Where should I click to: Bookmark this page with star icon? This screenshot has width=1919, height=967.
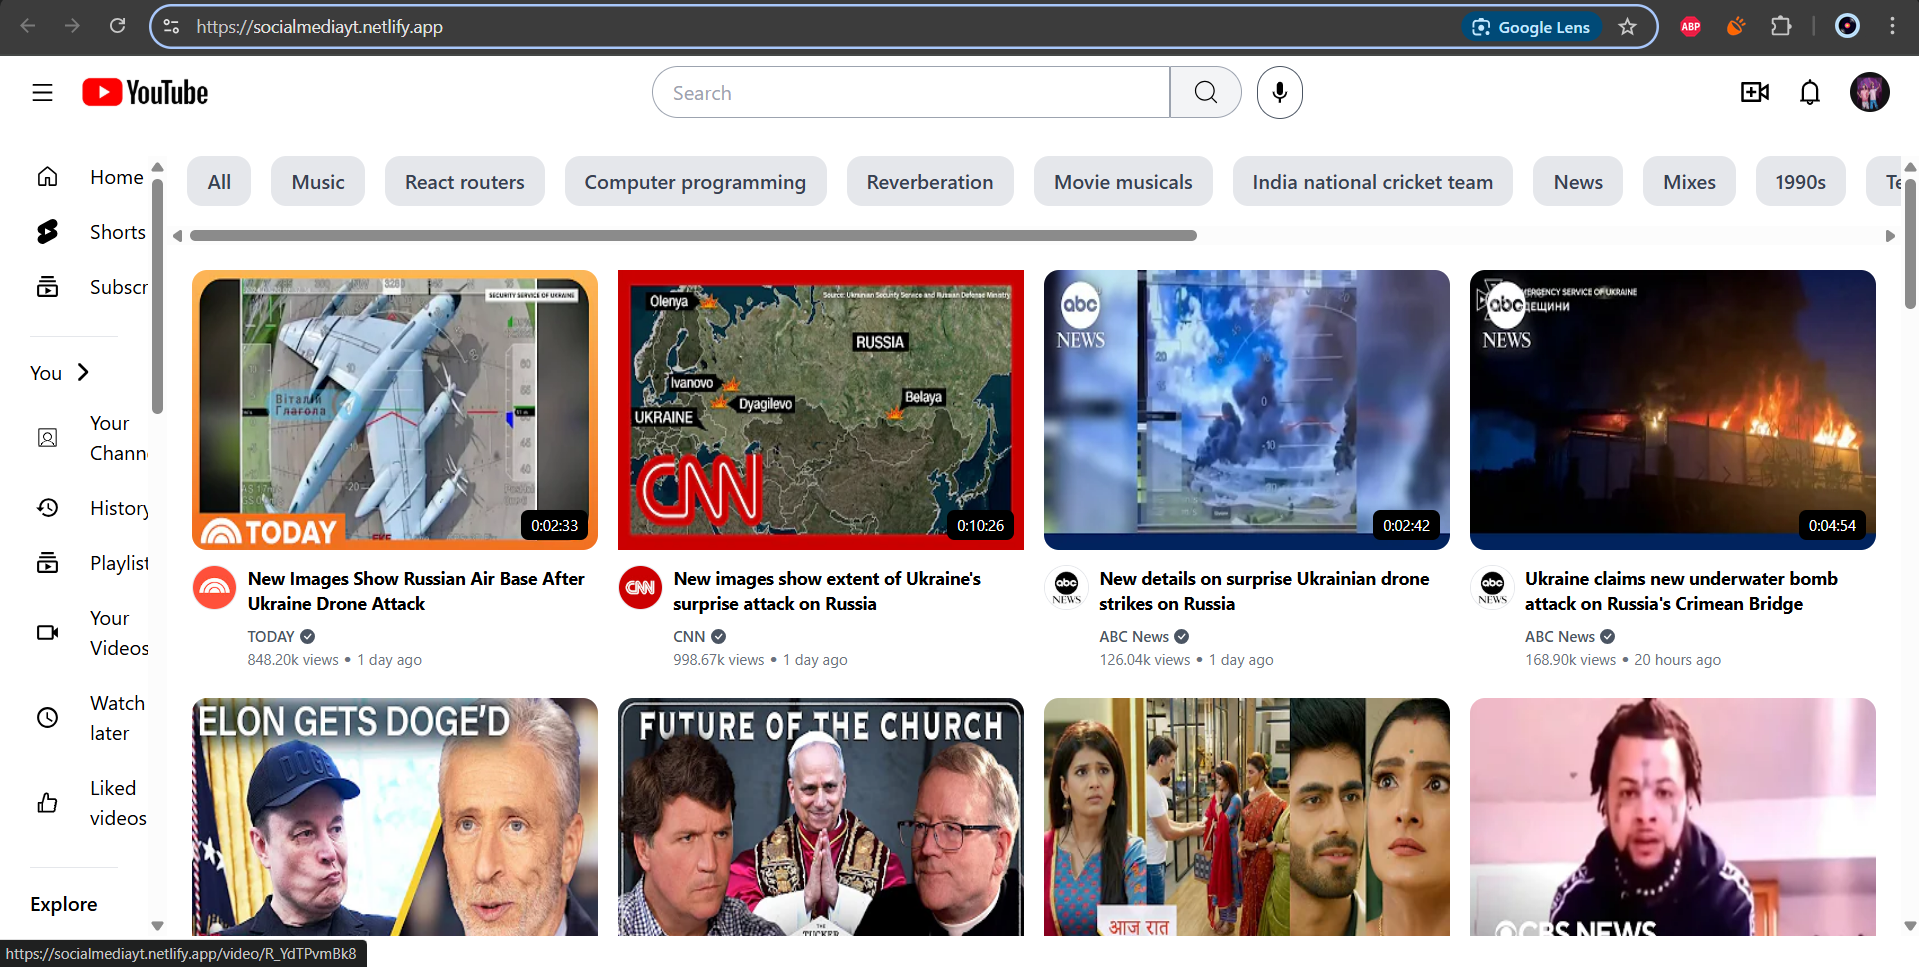pos(1627,27)
